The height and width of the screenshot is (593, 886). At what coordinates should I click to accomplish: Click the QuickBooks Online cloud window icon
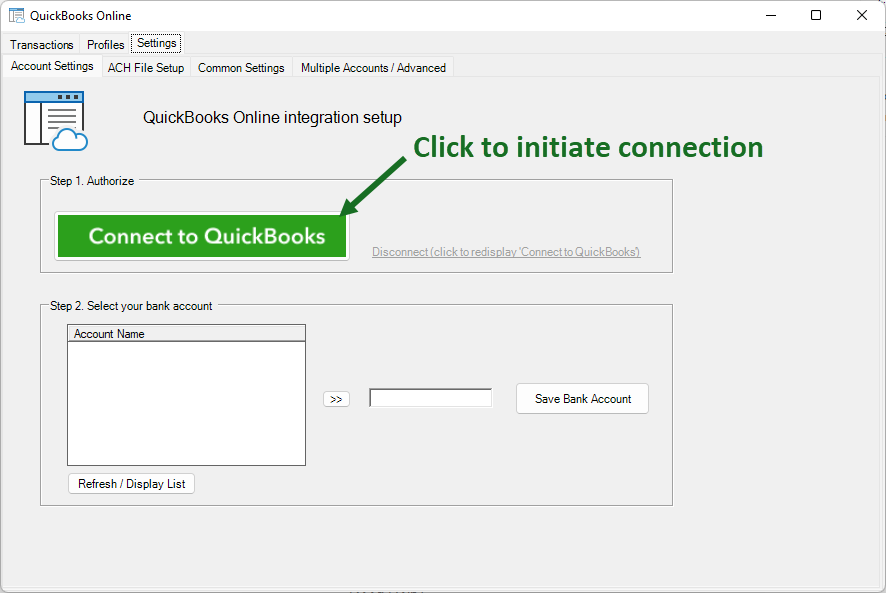[x=56, y=121]
